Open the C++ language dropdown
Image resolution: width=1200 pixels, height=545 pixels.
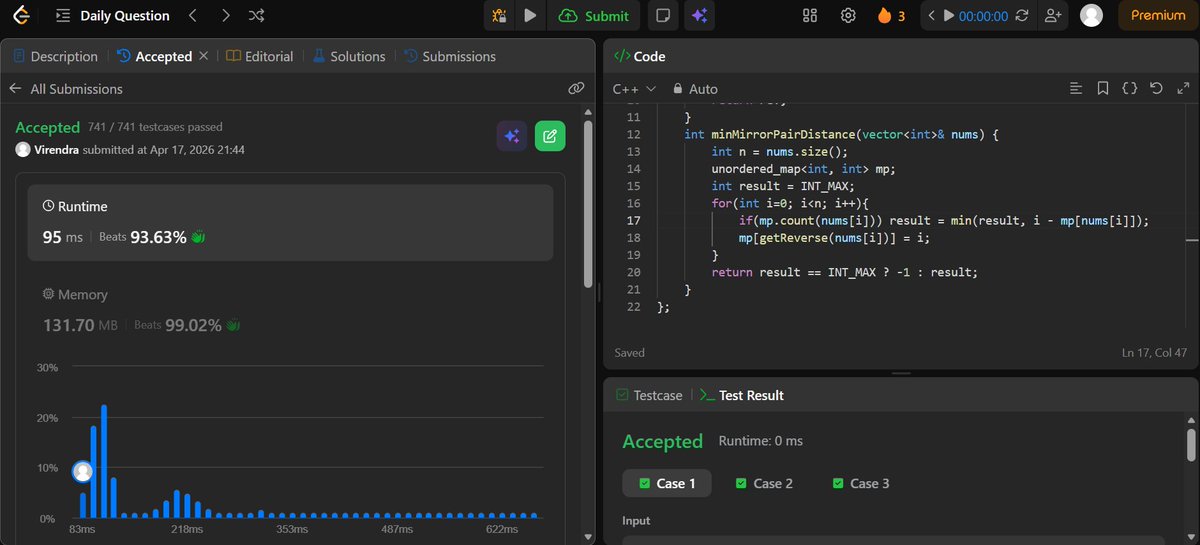click(634, 88)
